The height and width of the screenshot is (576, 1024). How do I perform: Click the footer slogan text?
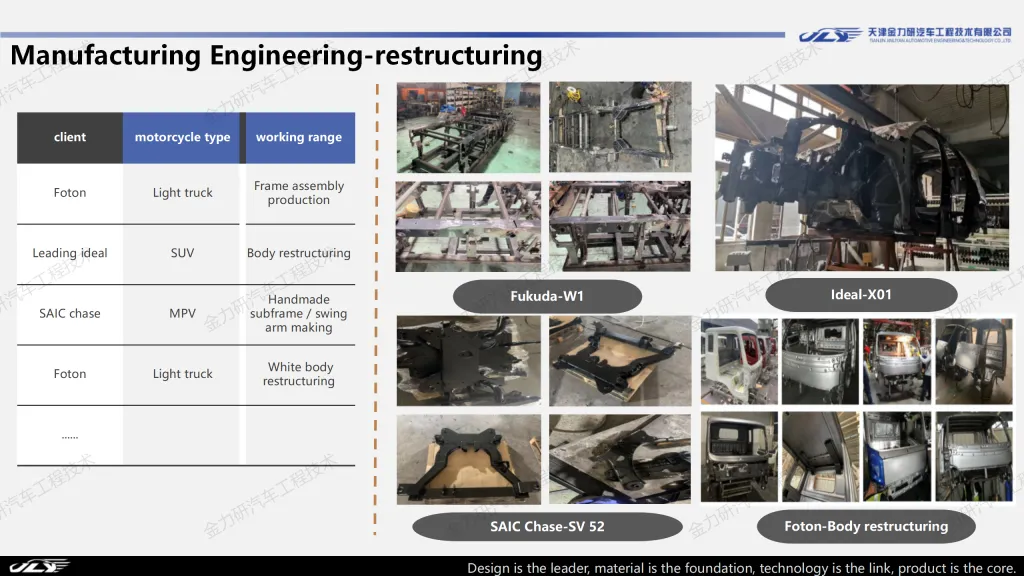point(740,567)
